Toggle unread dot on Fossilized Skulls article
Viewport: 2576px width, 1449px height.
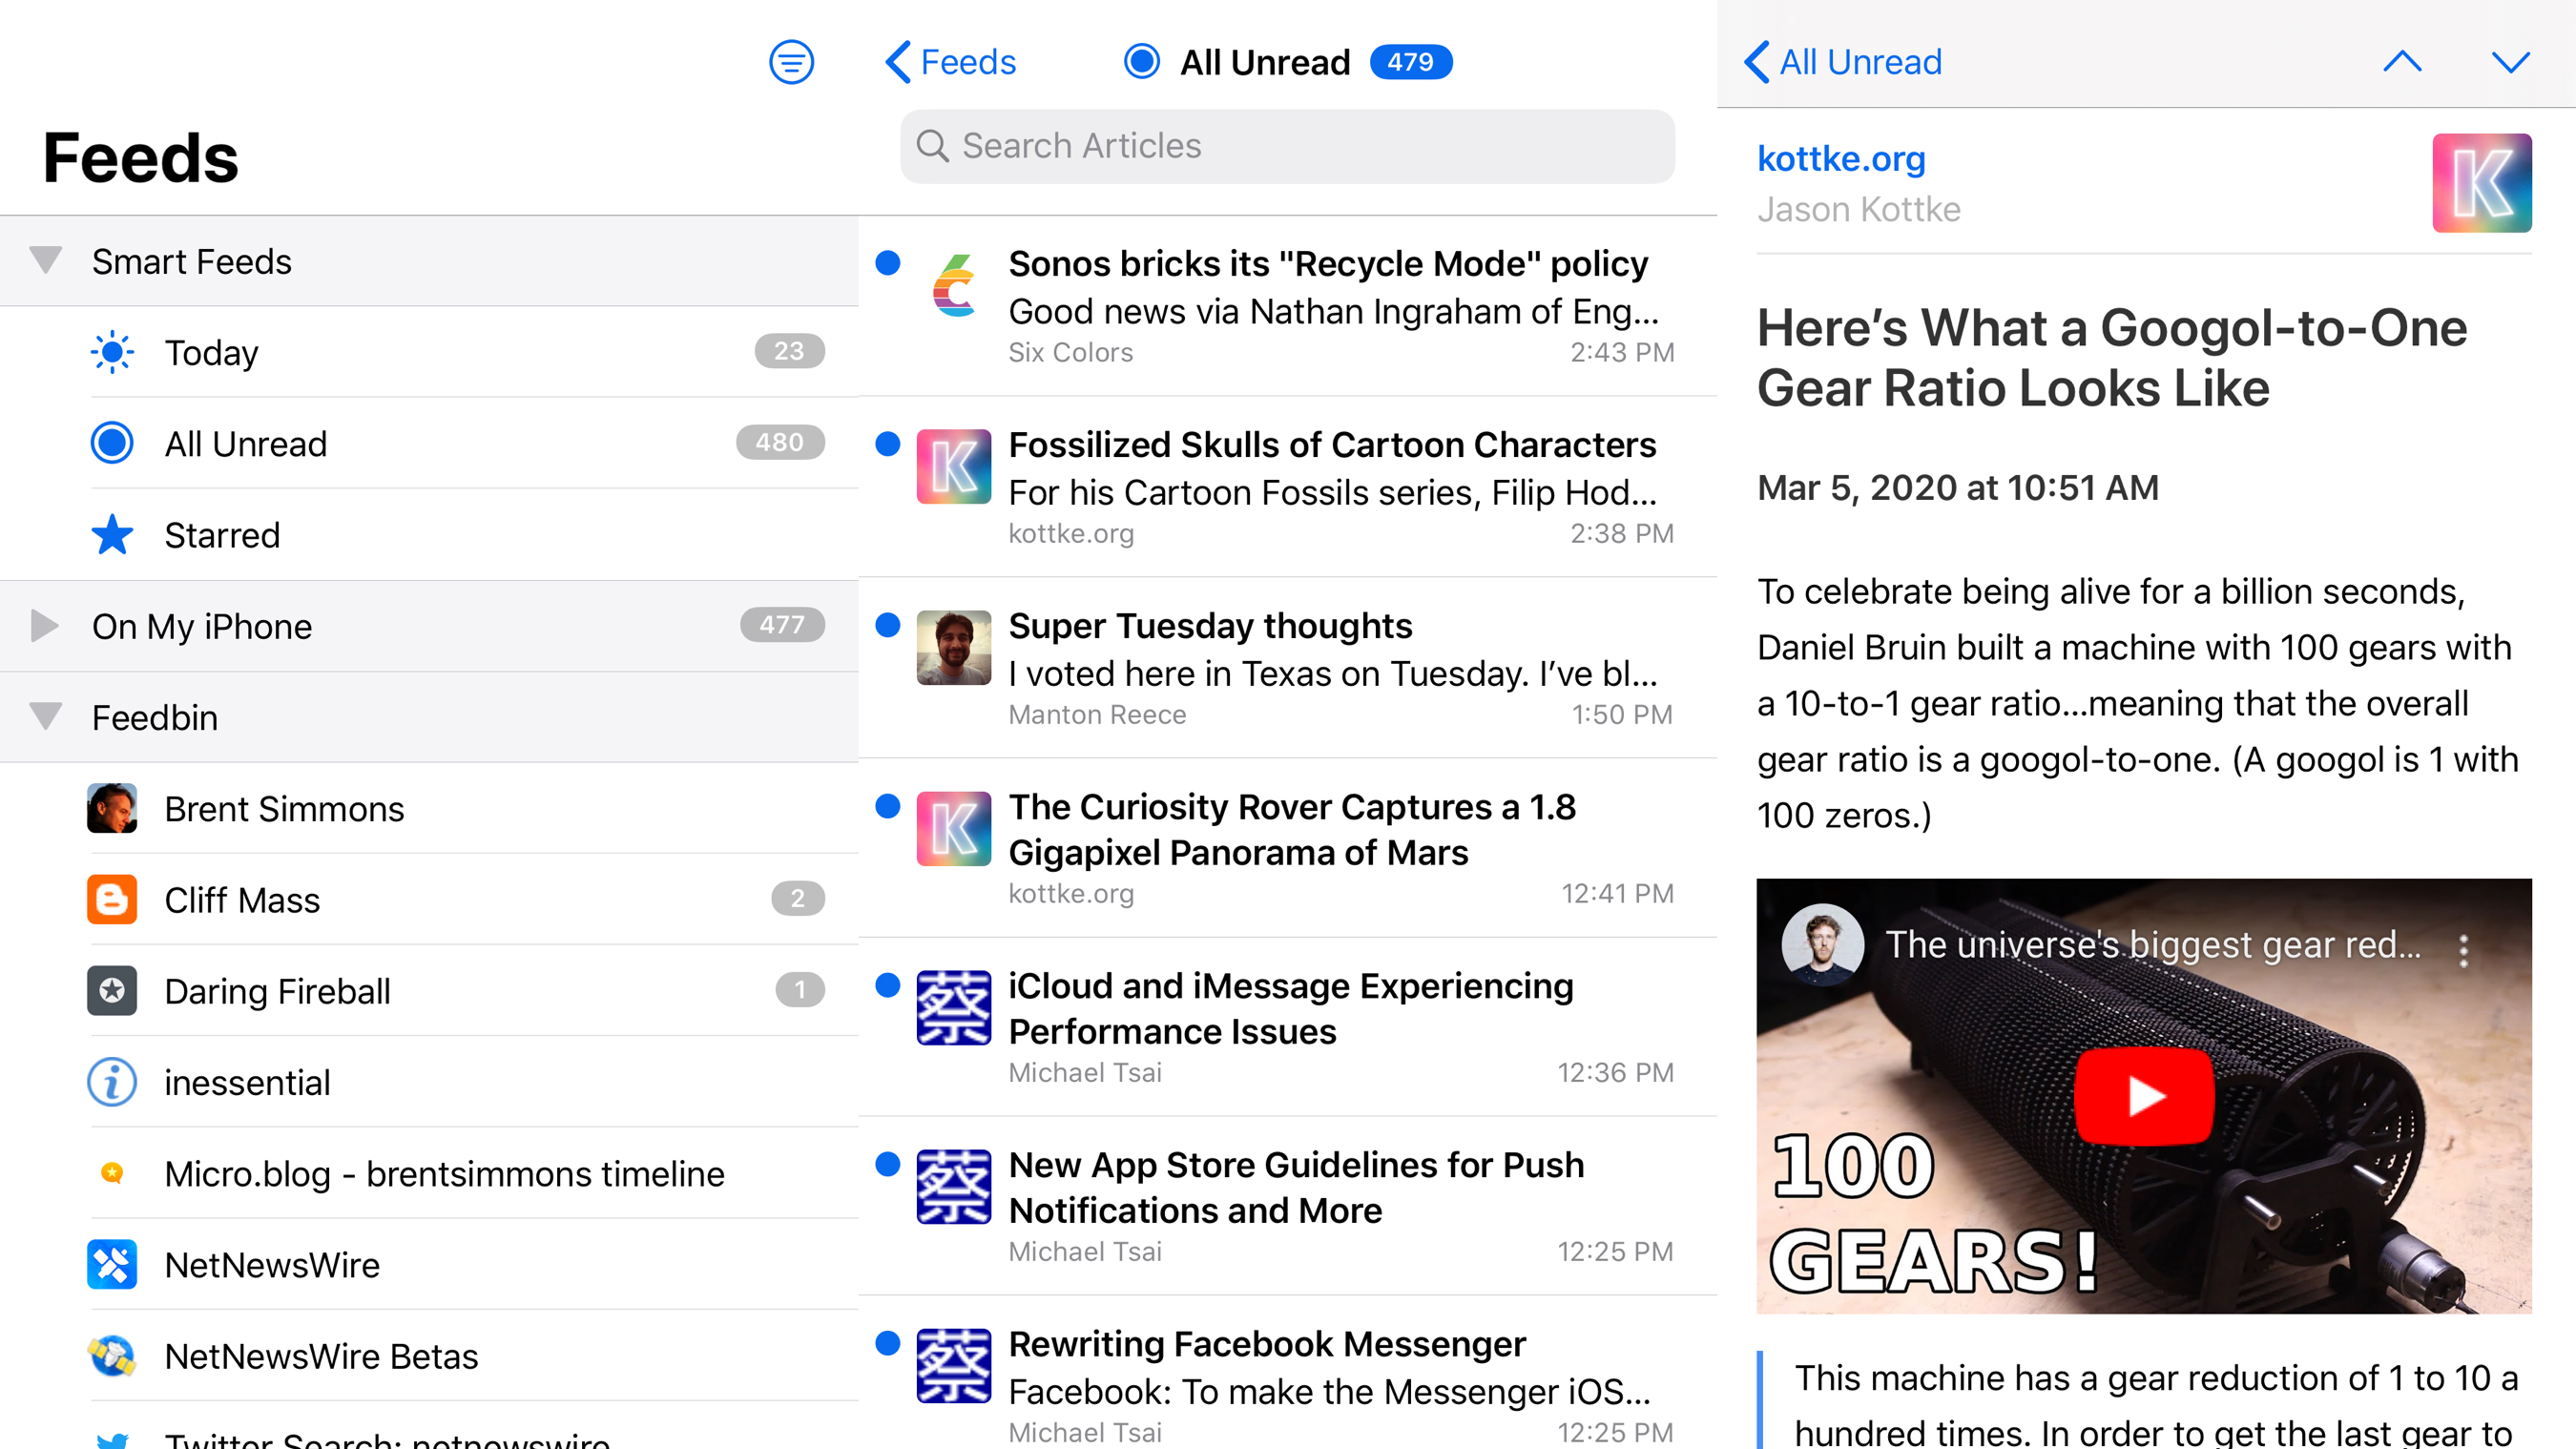[888, 443]
